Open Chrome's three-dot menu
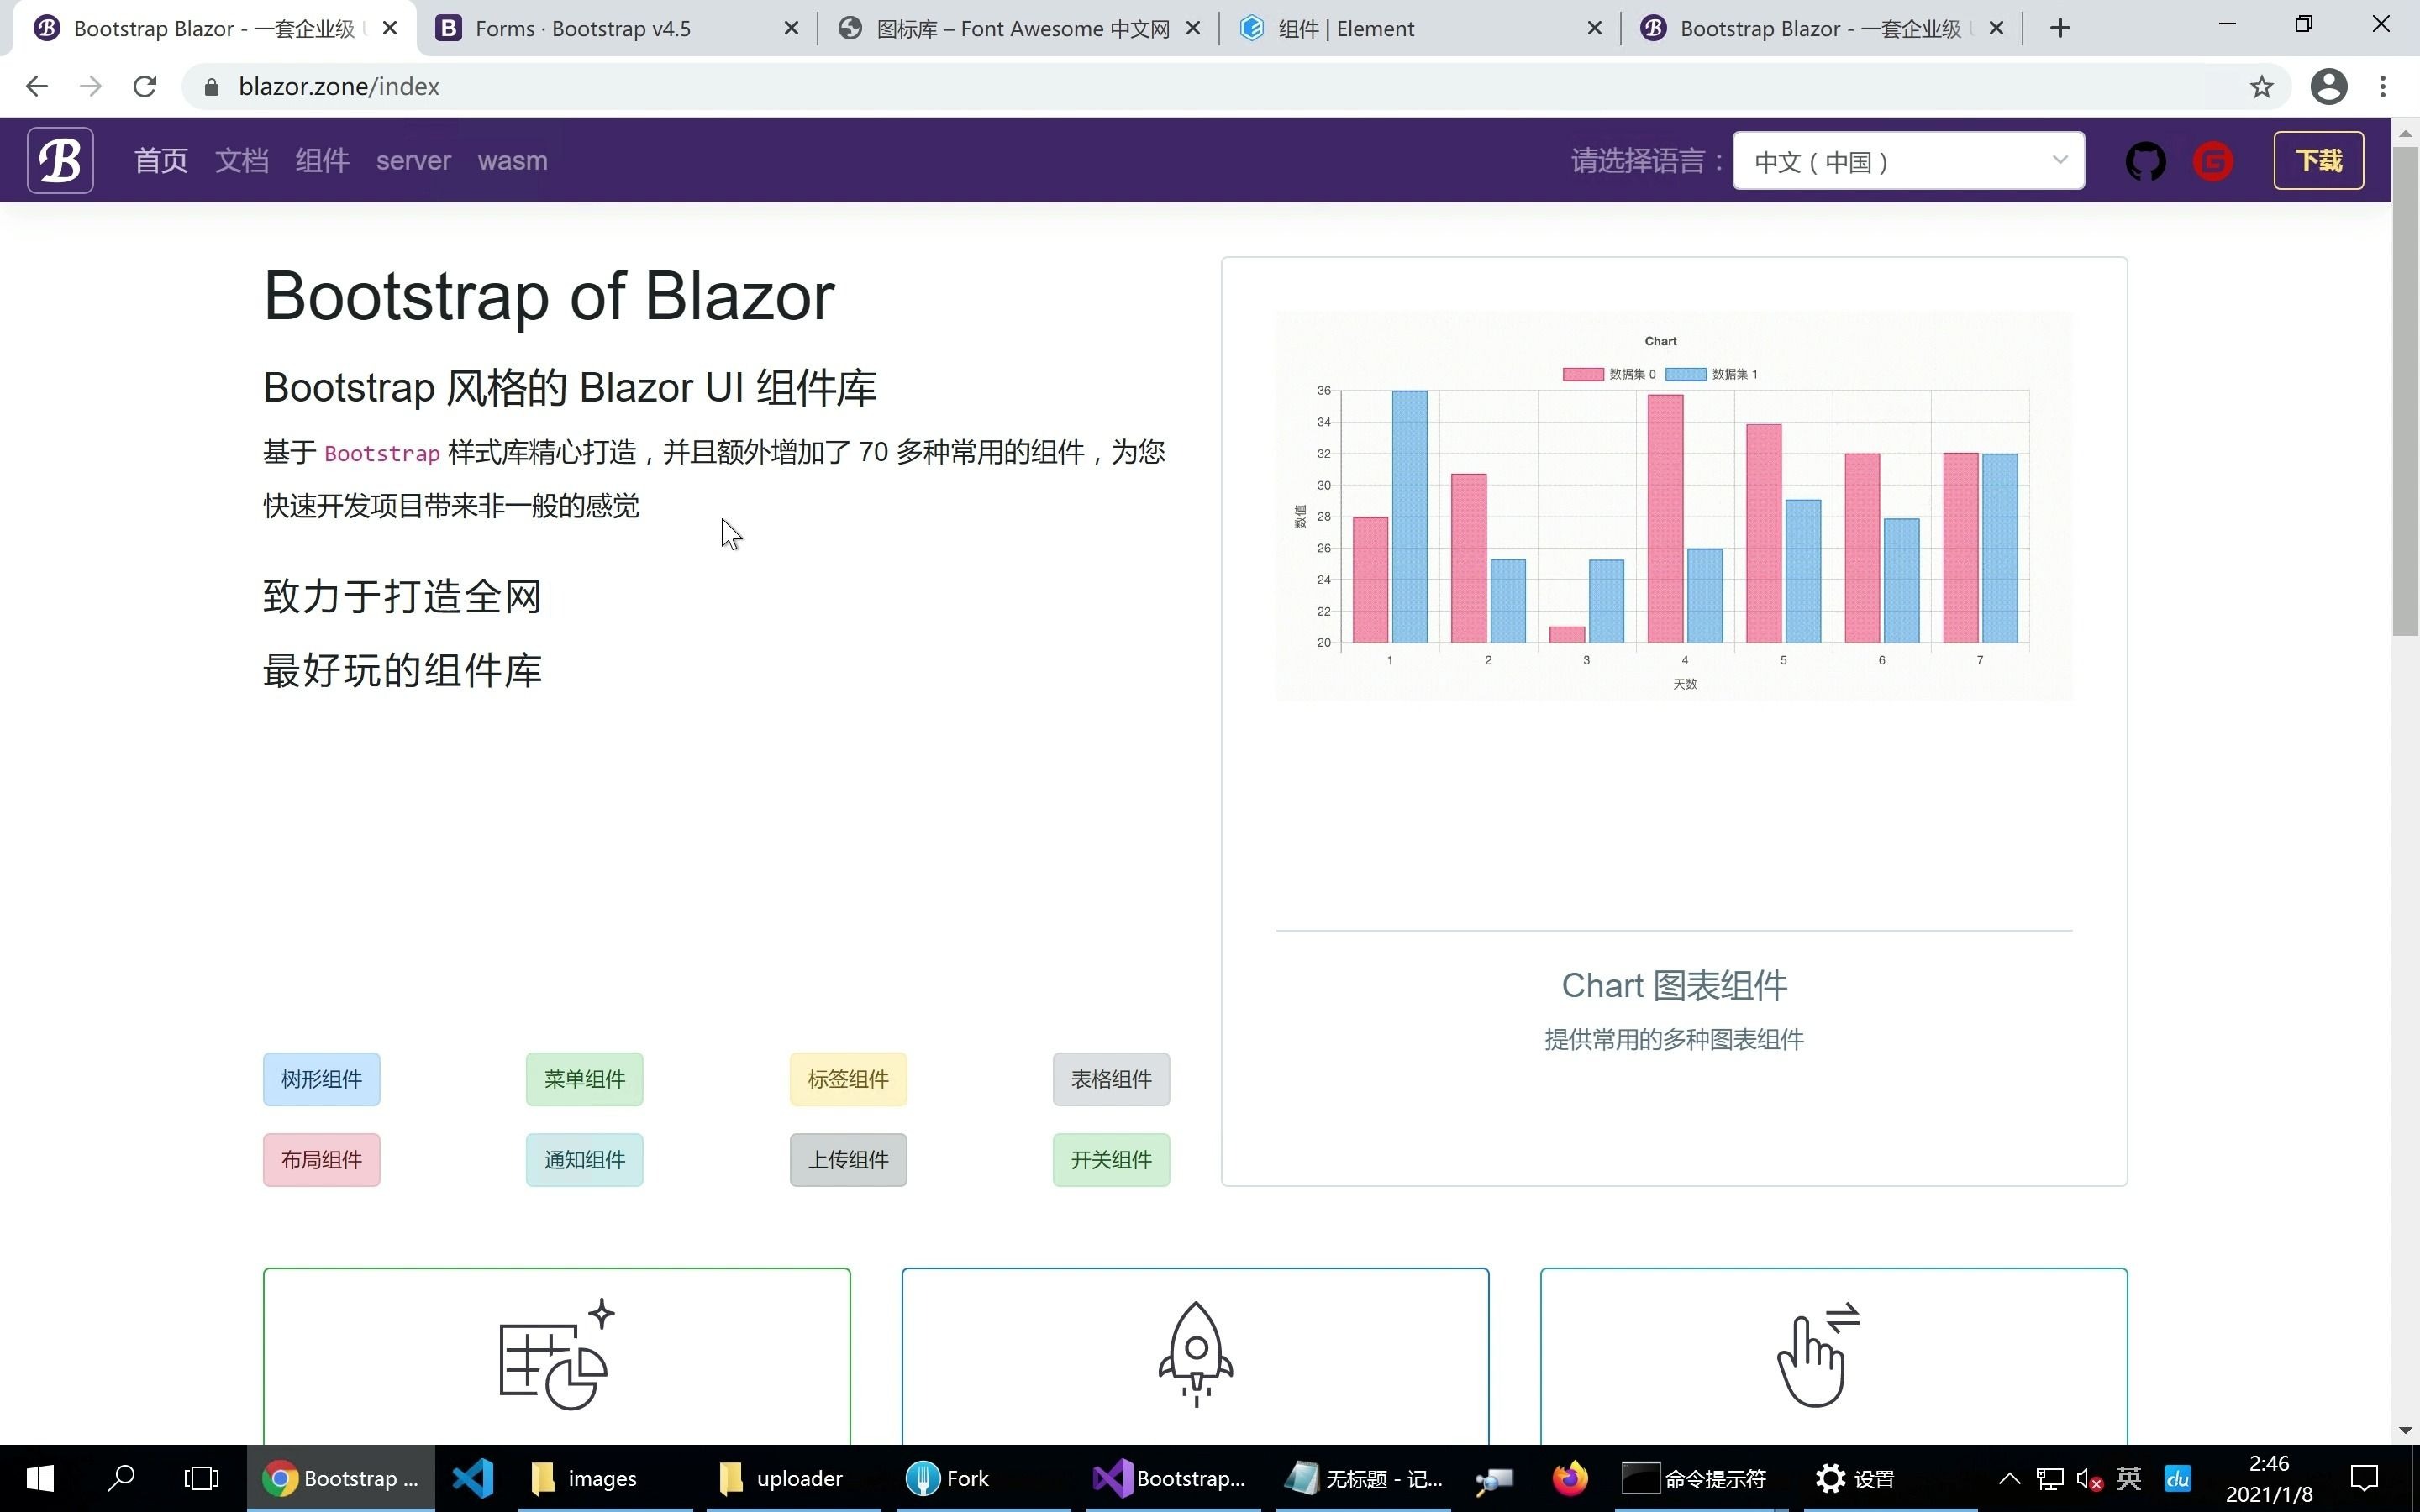2420x1512 pixels. 2384,86
